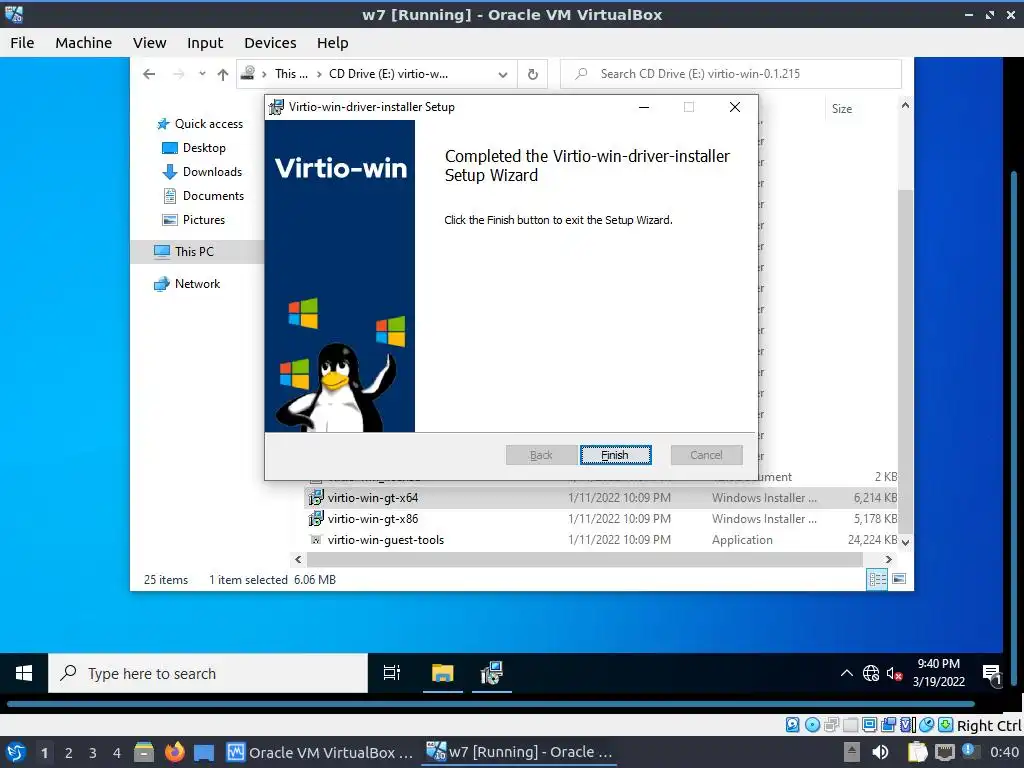Click the muted speaker tray icon

coord(894,673)
